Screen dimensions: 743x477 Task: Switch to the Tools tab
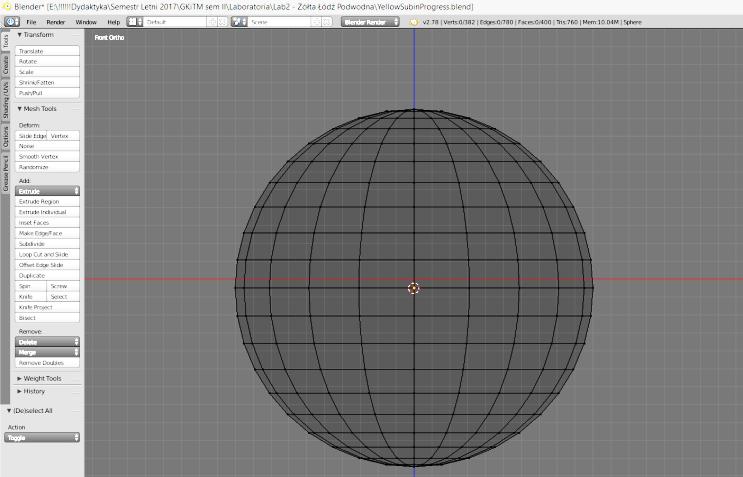click(5, 41)
